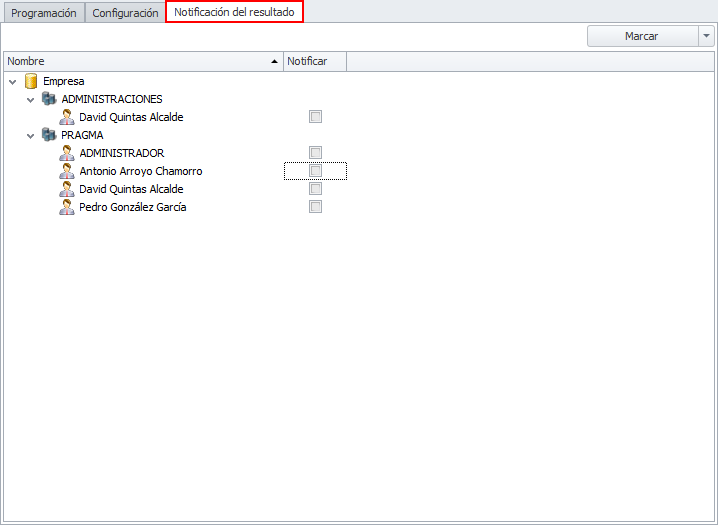Click user icon beside ADMINISTRADOR
718x525 pixels.
[x=67, y=153]
